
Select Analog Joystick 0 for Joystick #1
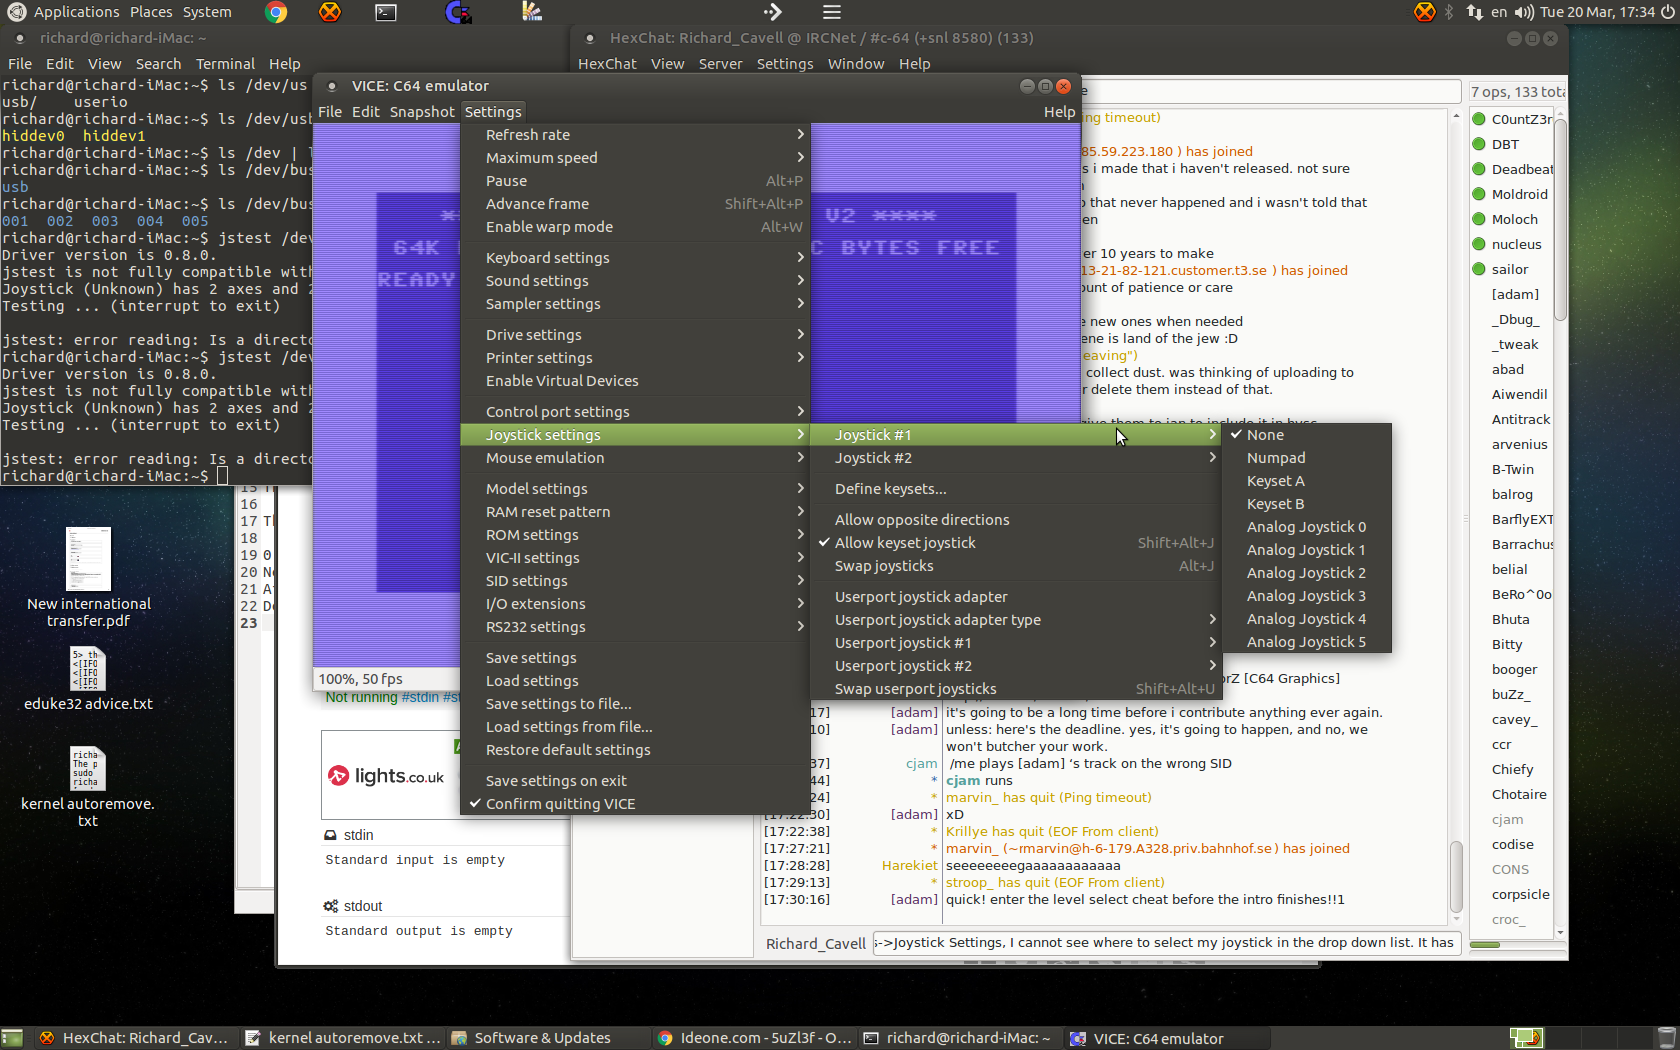1306,527
